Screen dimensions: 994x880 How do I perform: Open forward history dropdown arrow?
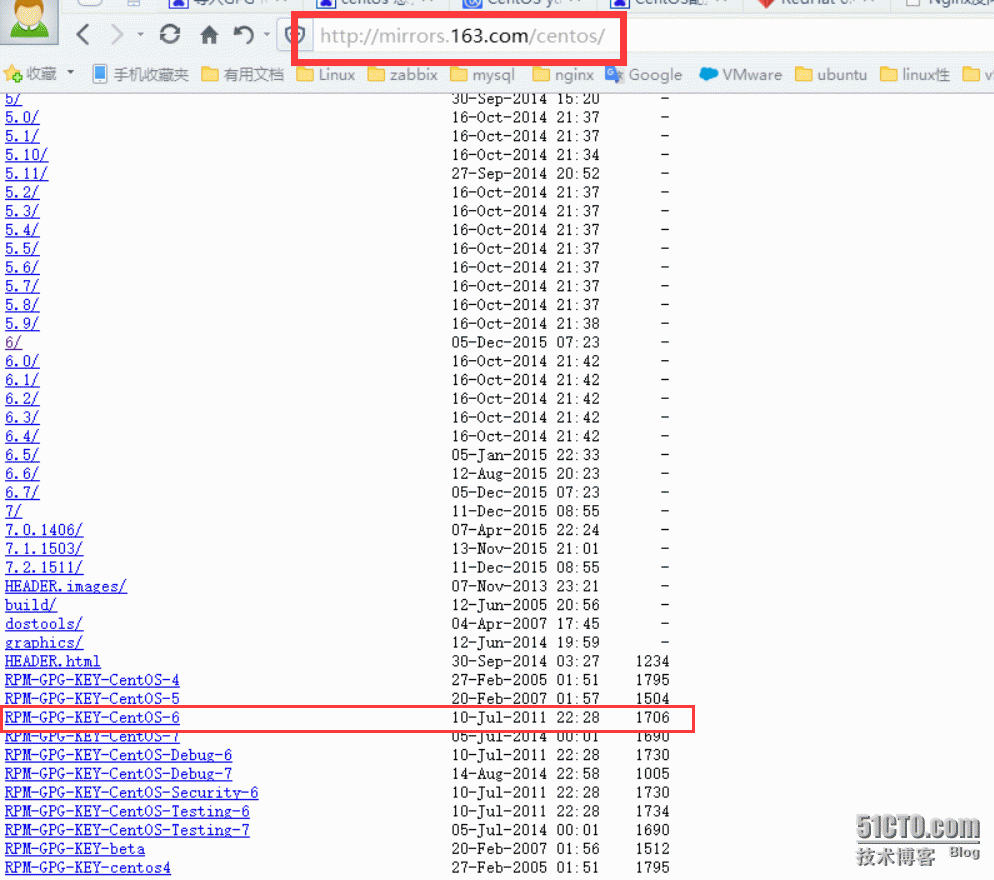[x=140, y=35]
